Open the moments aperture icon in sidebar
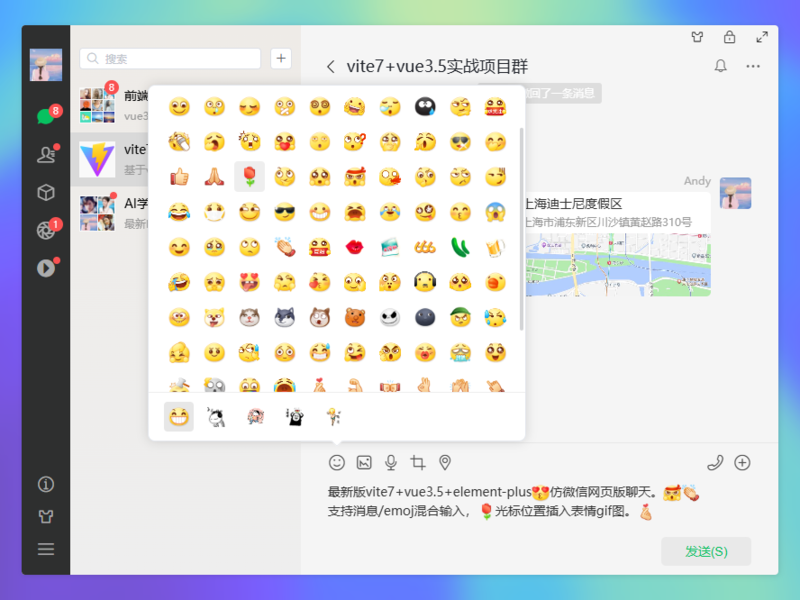Screen dimensions: 800x600 click(x=46, y=230)
